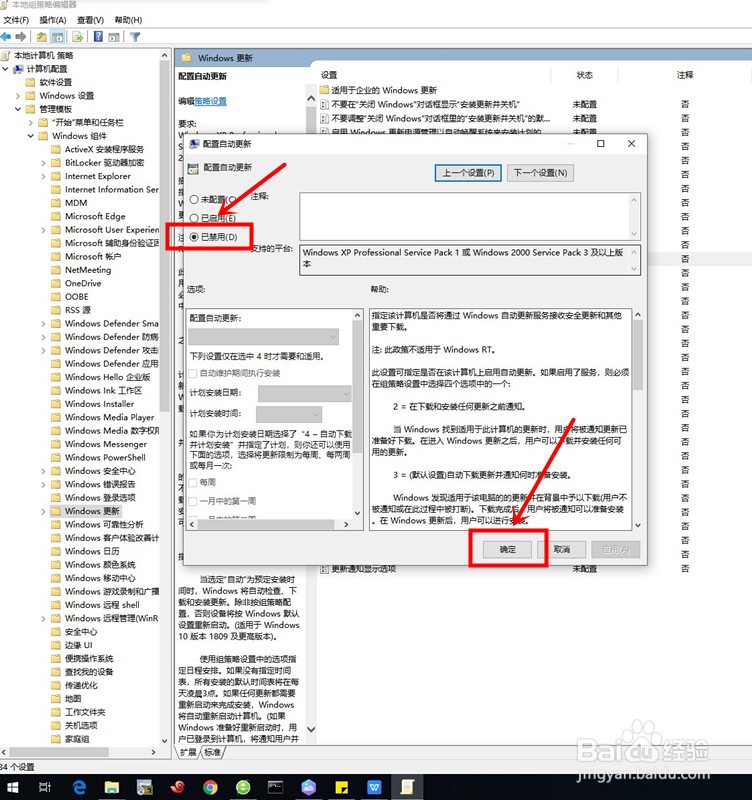Click the gray Forward arrow toolbar icon
The width and height of the screenshot is (752, 800).
(21, 37)
